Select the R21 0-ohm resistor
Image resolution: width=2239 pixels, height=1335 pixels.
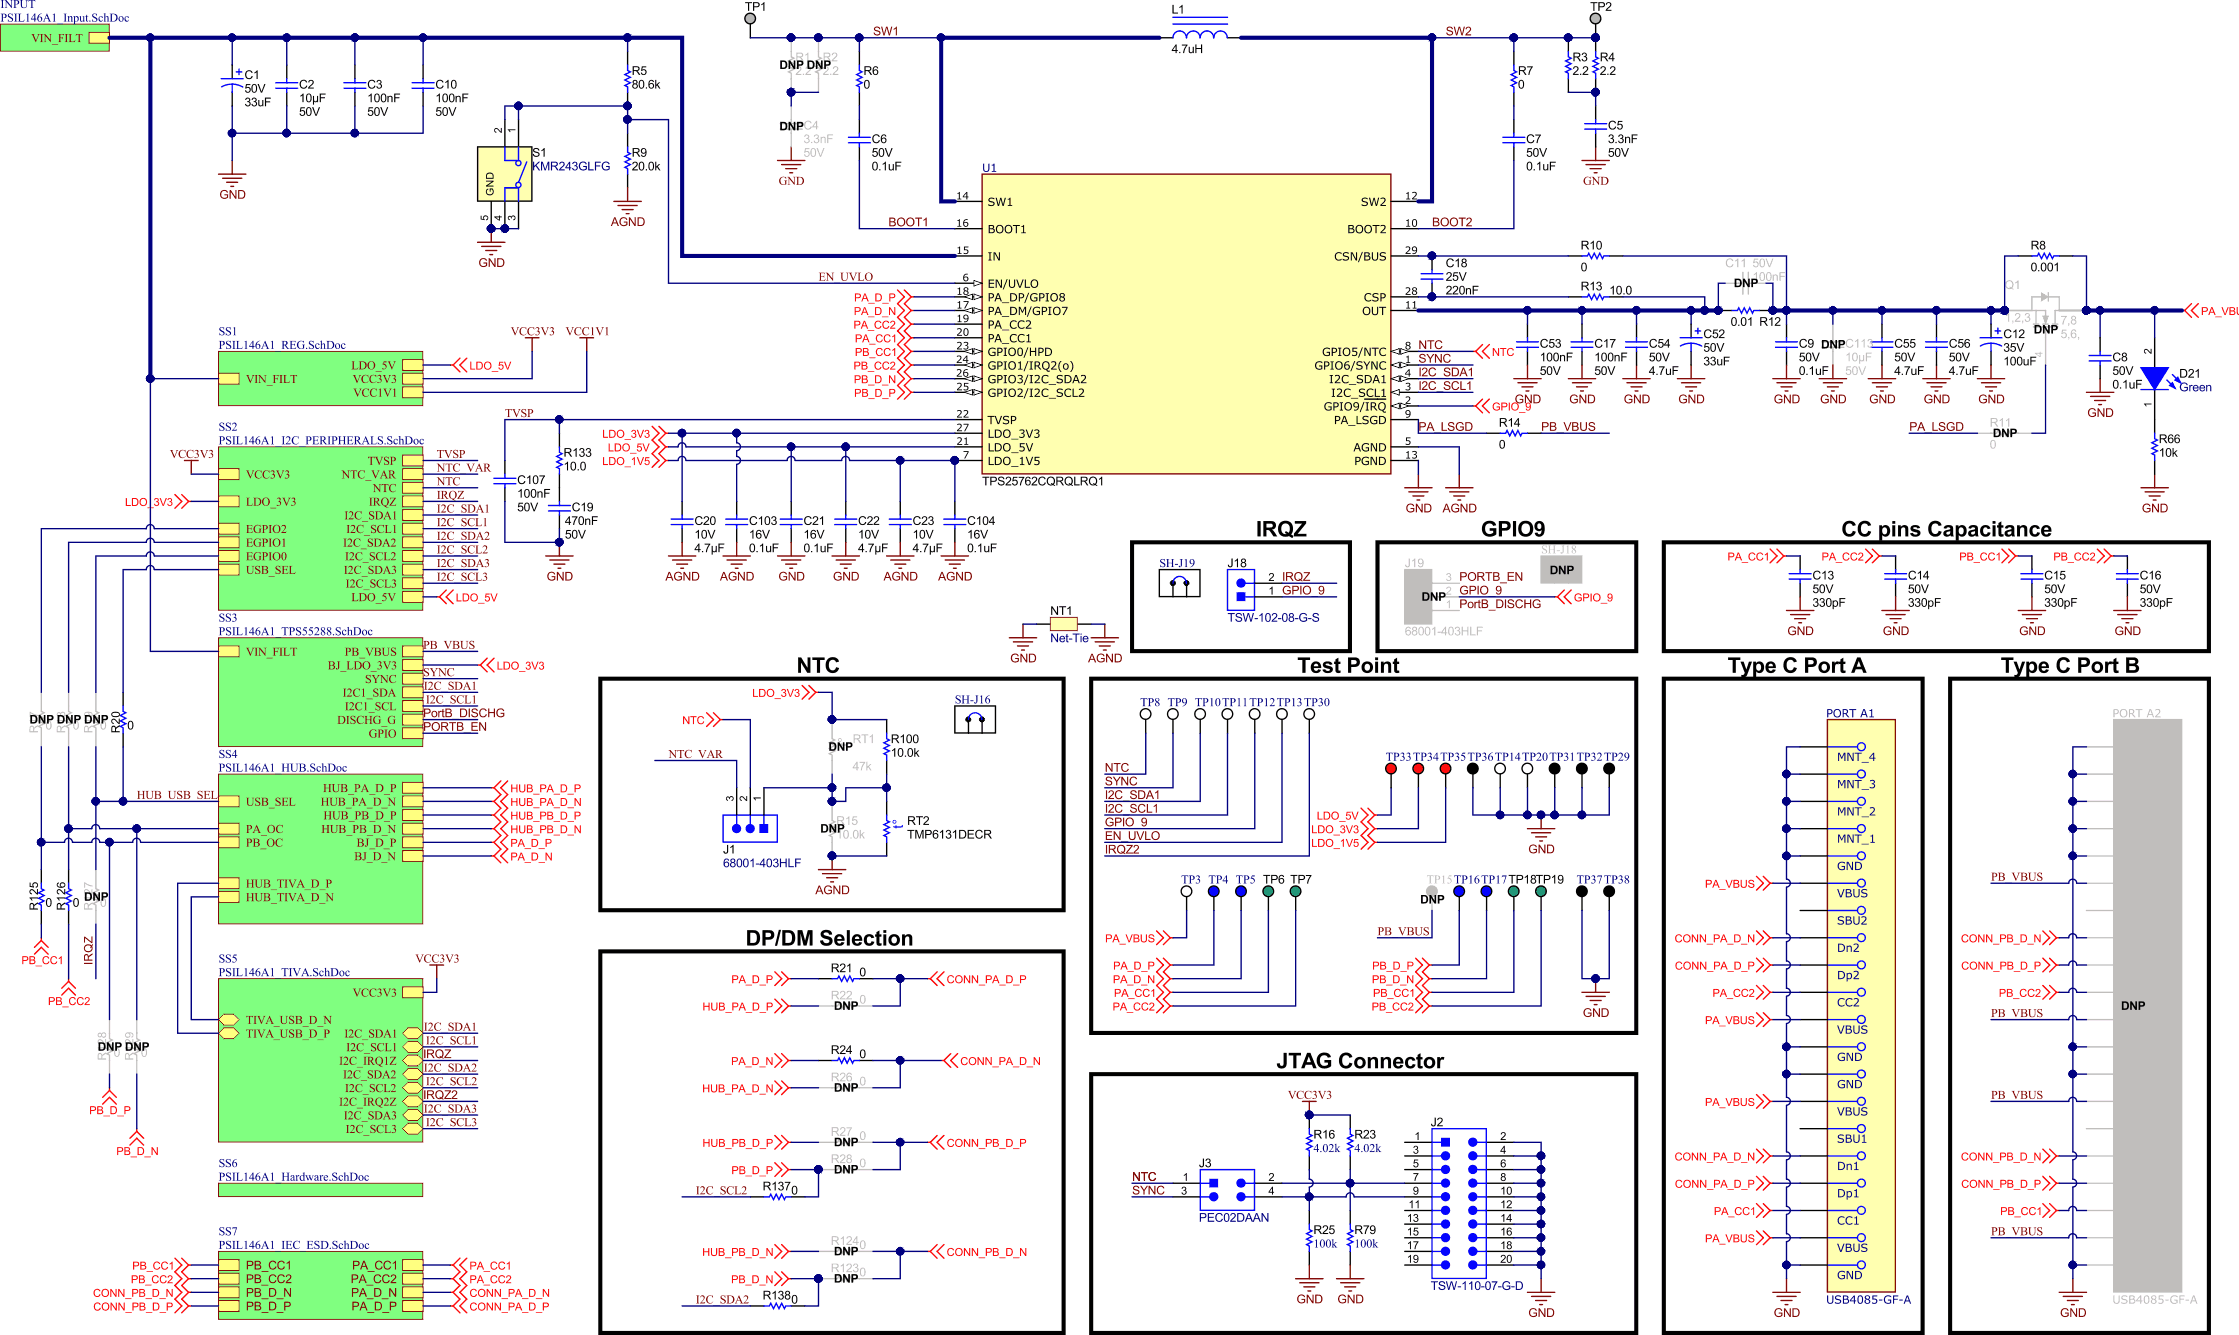click(x=845, y=979)
